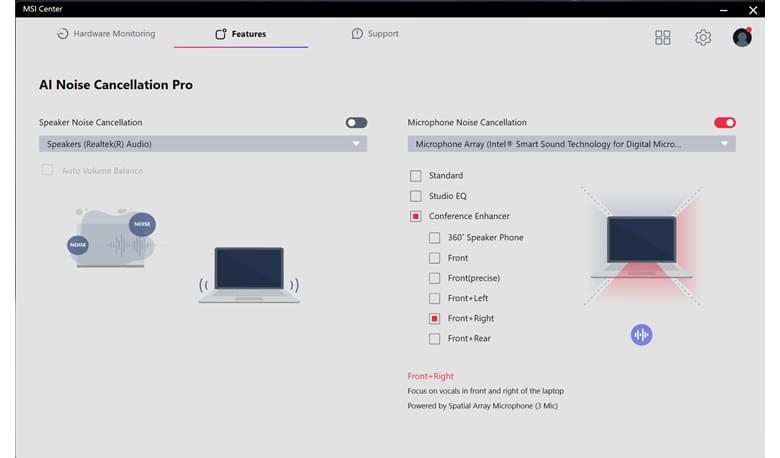
Task: Click the speaker laptop illustration
Action: (x=249, y=275)
